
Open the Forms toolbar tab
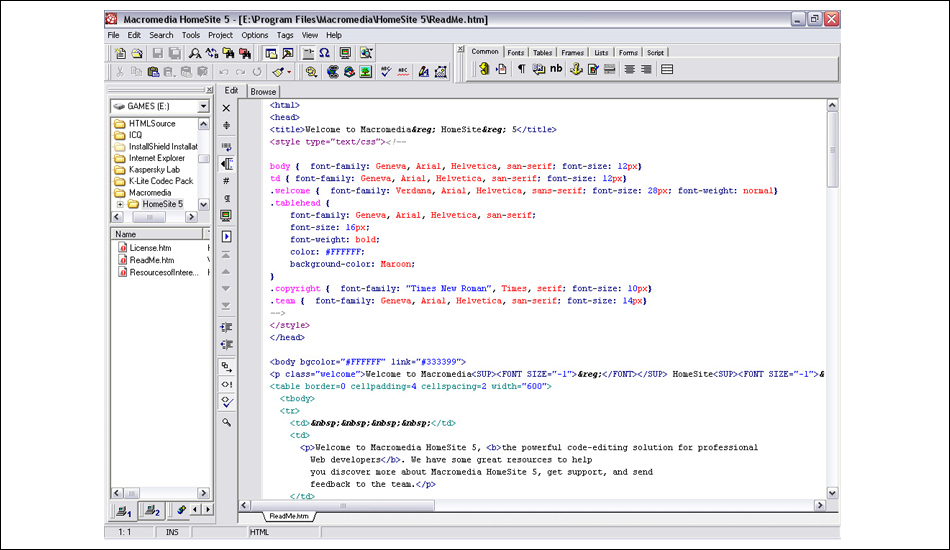pyautogui.click(x=628, y=53)
